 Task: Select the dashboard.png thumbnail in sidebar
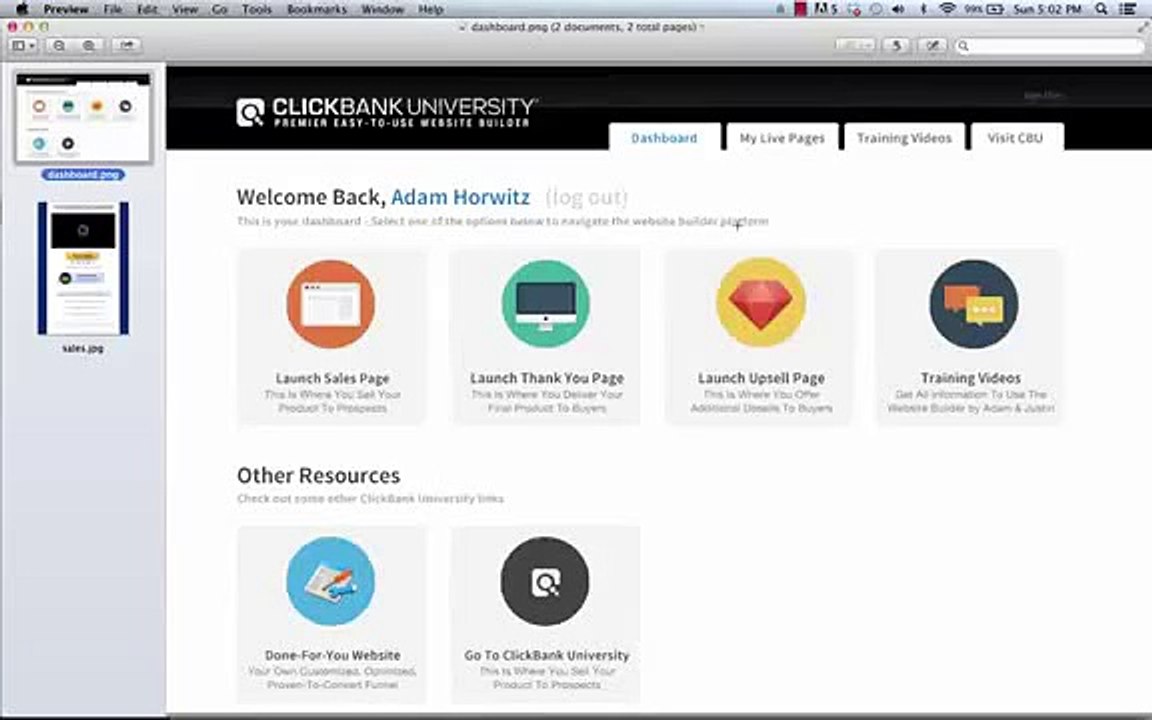83,117
